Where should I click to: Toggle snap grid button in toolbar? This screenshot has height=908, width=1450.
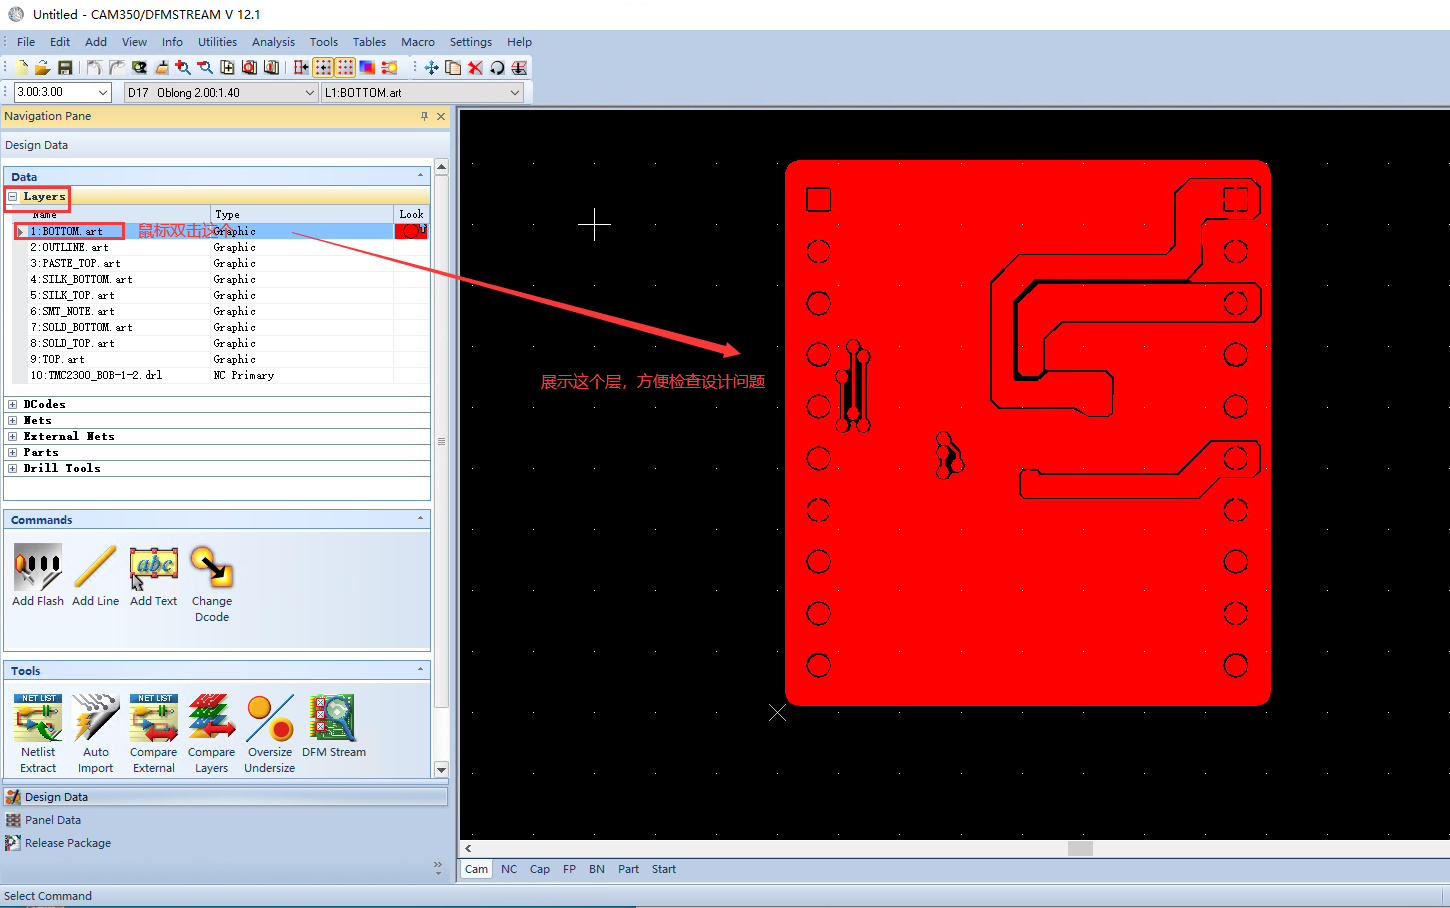point(322,67)
